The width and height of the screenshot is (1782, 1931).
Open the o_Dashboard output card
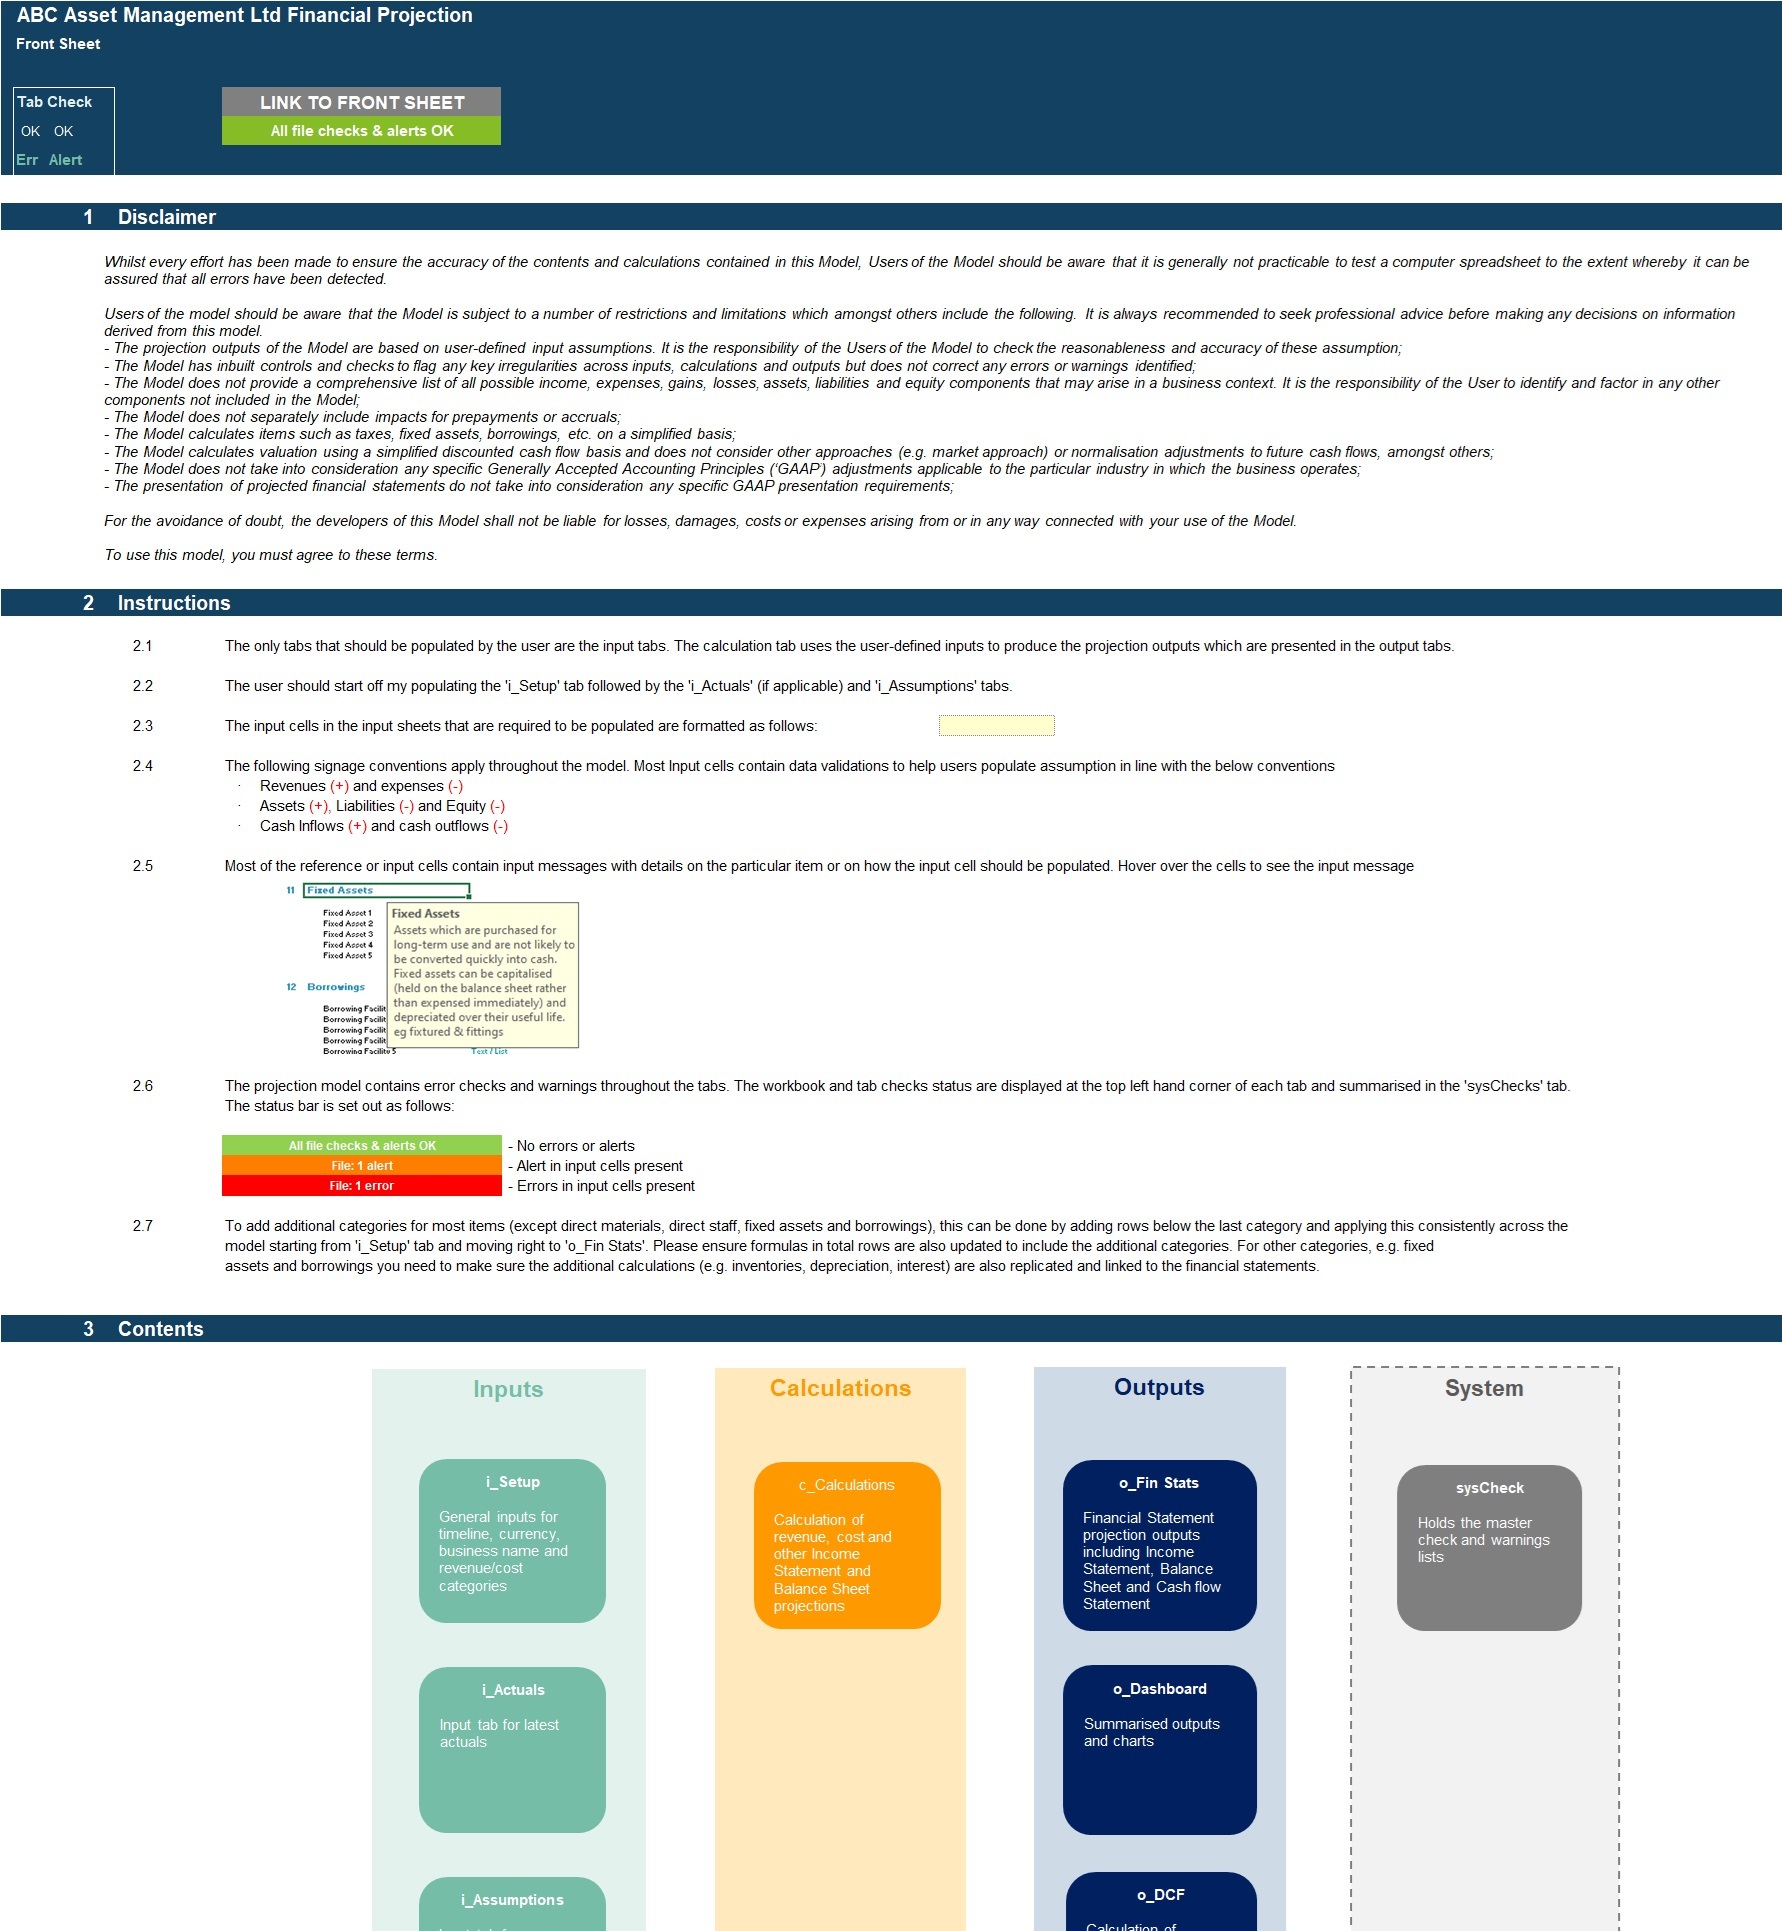[1160, 1750]
